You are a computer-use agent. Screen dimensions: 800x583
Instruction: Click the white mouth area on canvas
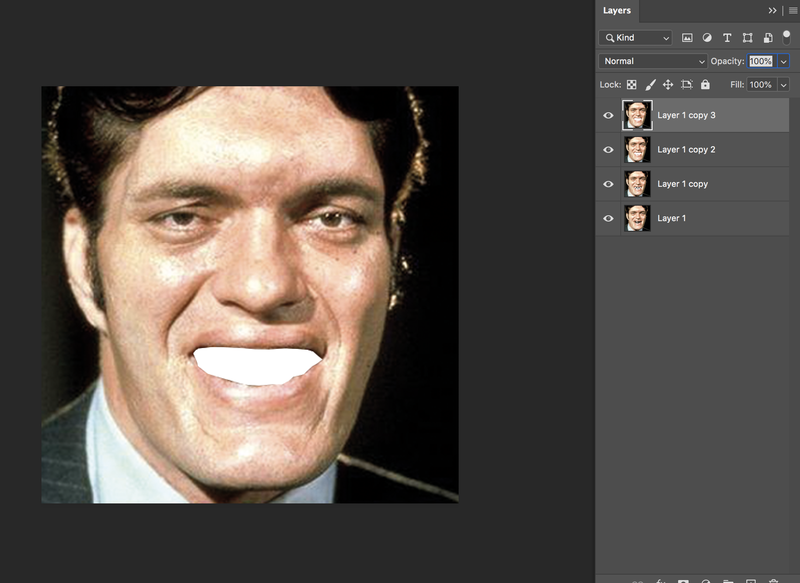pyautogui.click(x=257, y=366)
